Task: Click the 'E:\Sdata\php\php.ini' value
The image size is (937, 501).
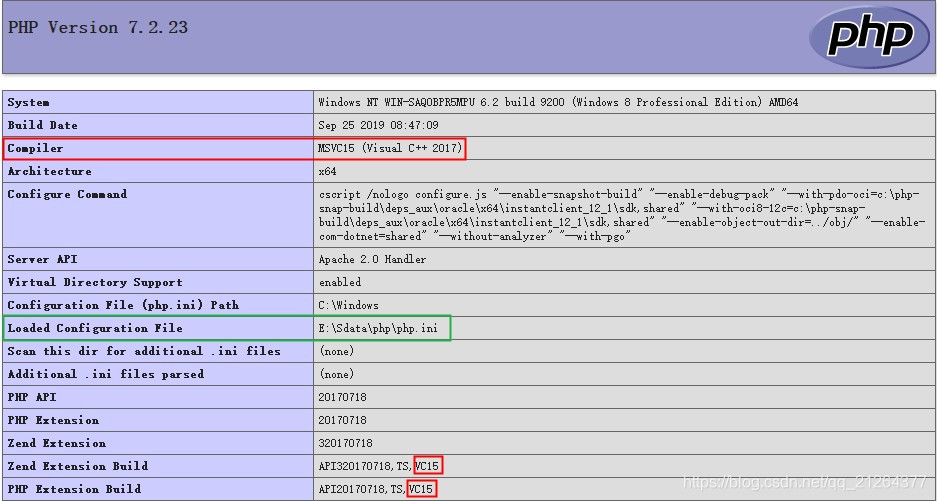Action: pyautogui.click(x=378, y=328)
